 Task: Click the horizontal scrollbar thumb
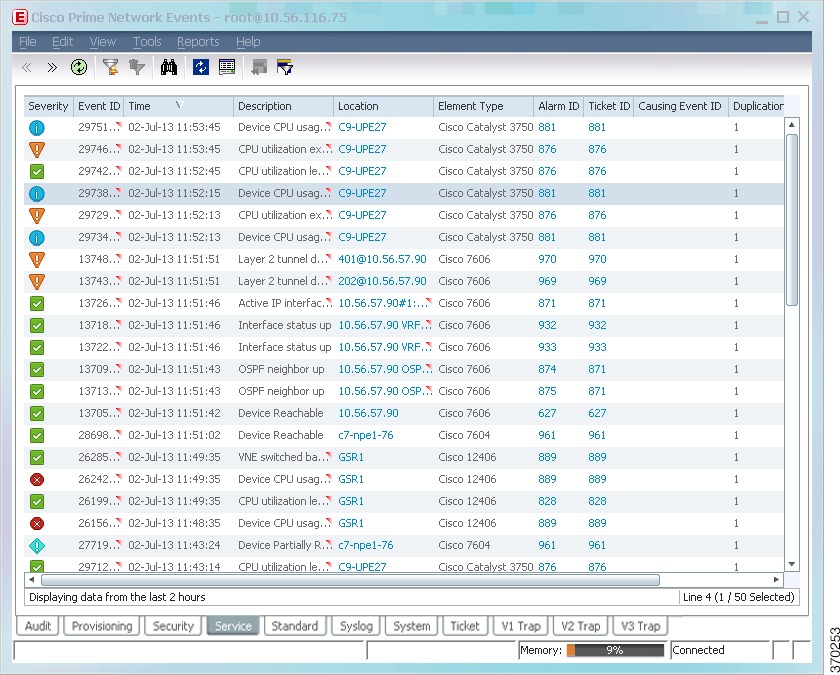click(x=350, y=580)
